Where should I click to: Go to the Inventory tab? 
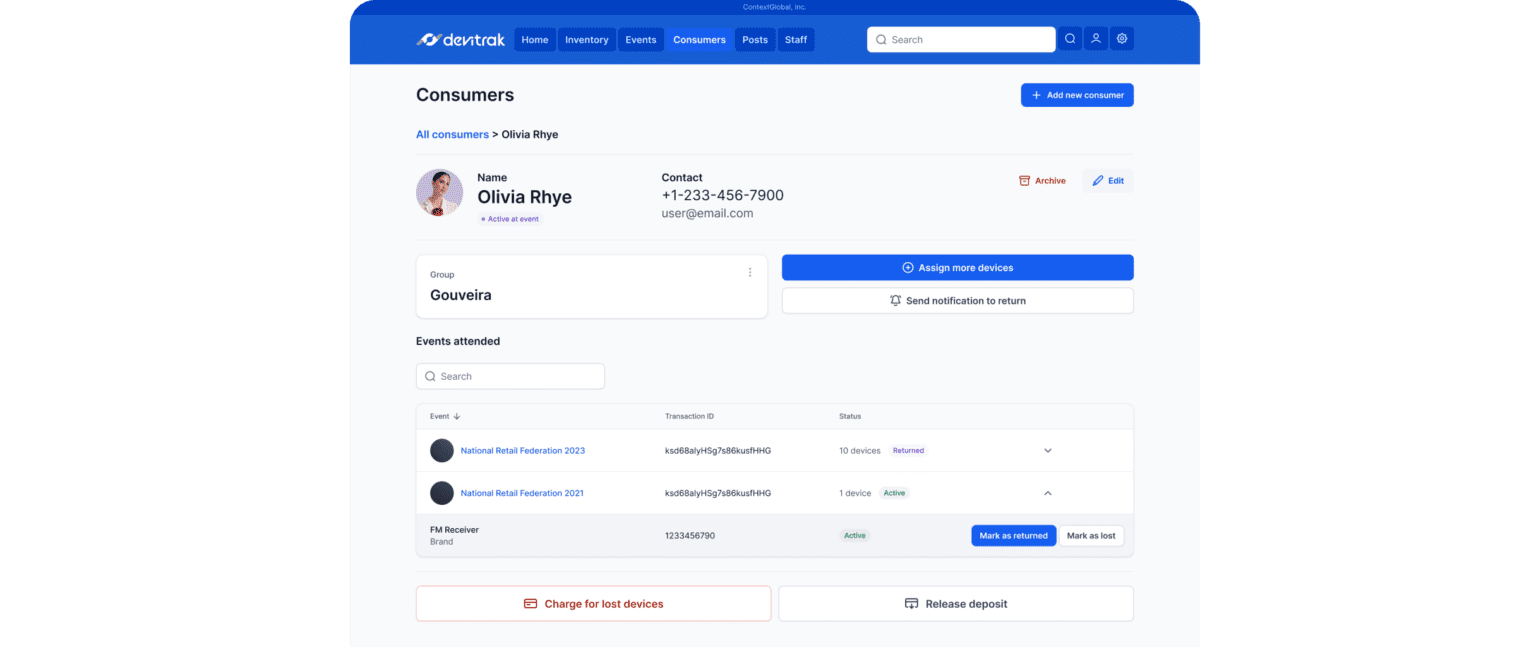(x=586, y=40)
